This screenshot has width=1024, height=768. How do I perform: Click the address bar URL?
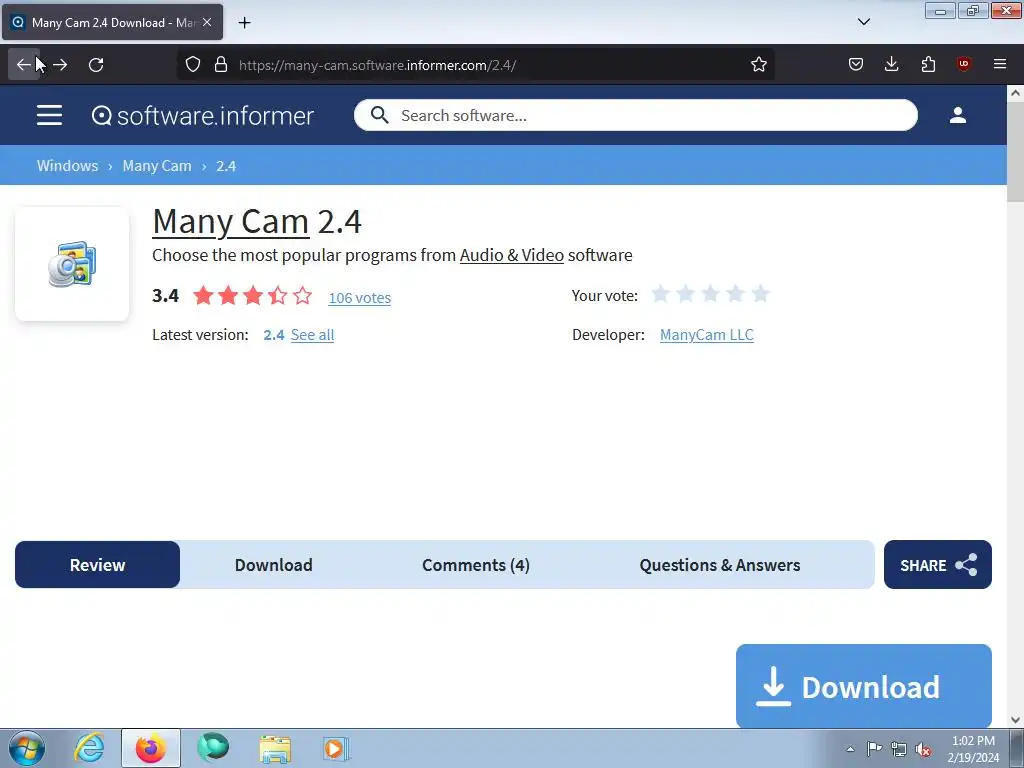[x=377, y=65]
